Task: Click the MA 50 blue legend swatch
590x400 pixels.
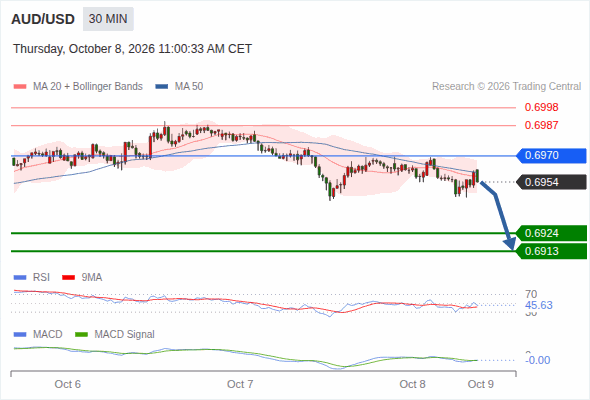Action: coord(162,87)
